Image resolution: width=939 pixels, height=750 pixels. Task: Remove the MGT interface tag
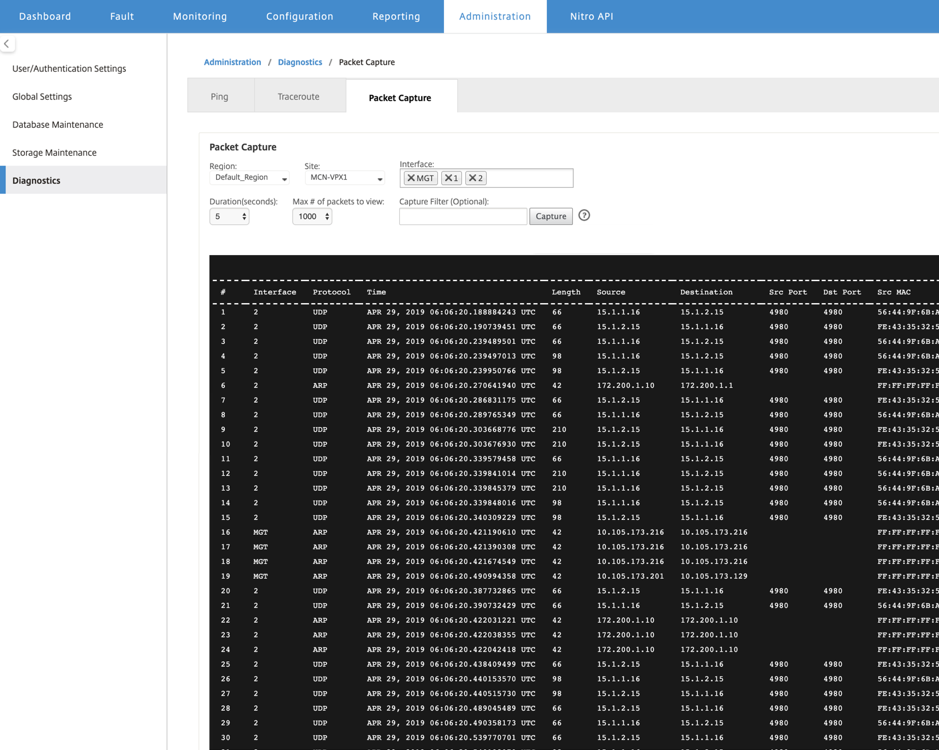tap(411, 178)
